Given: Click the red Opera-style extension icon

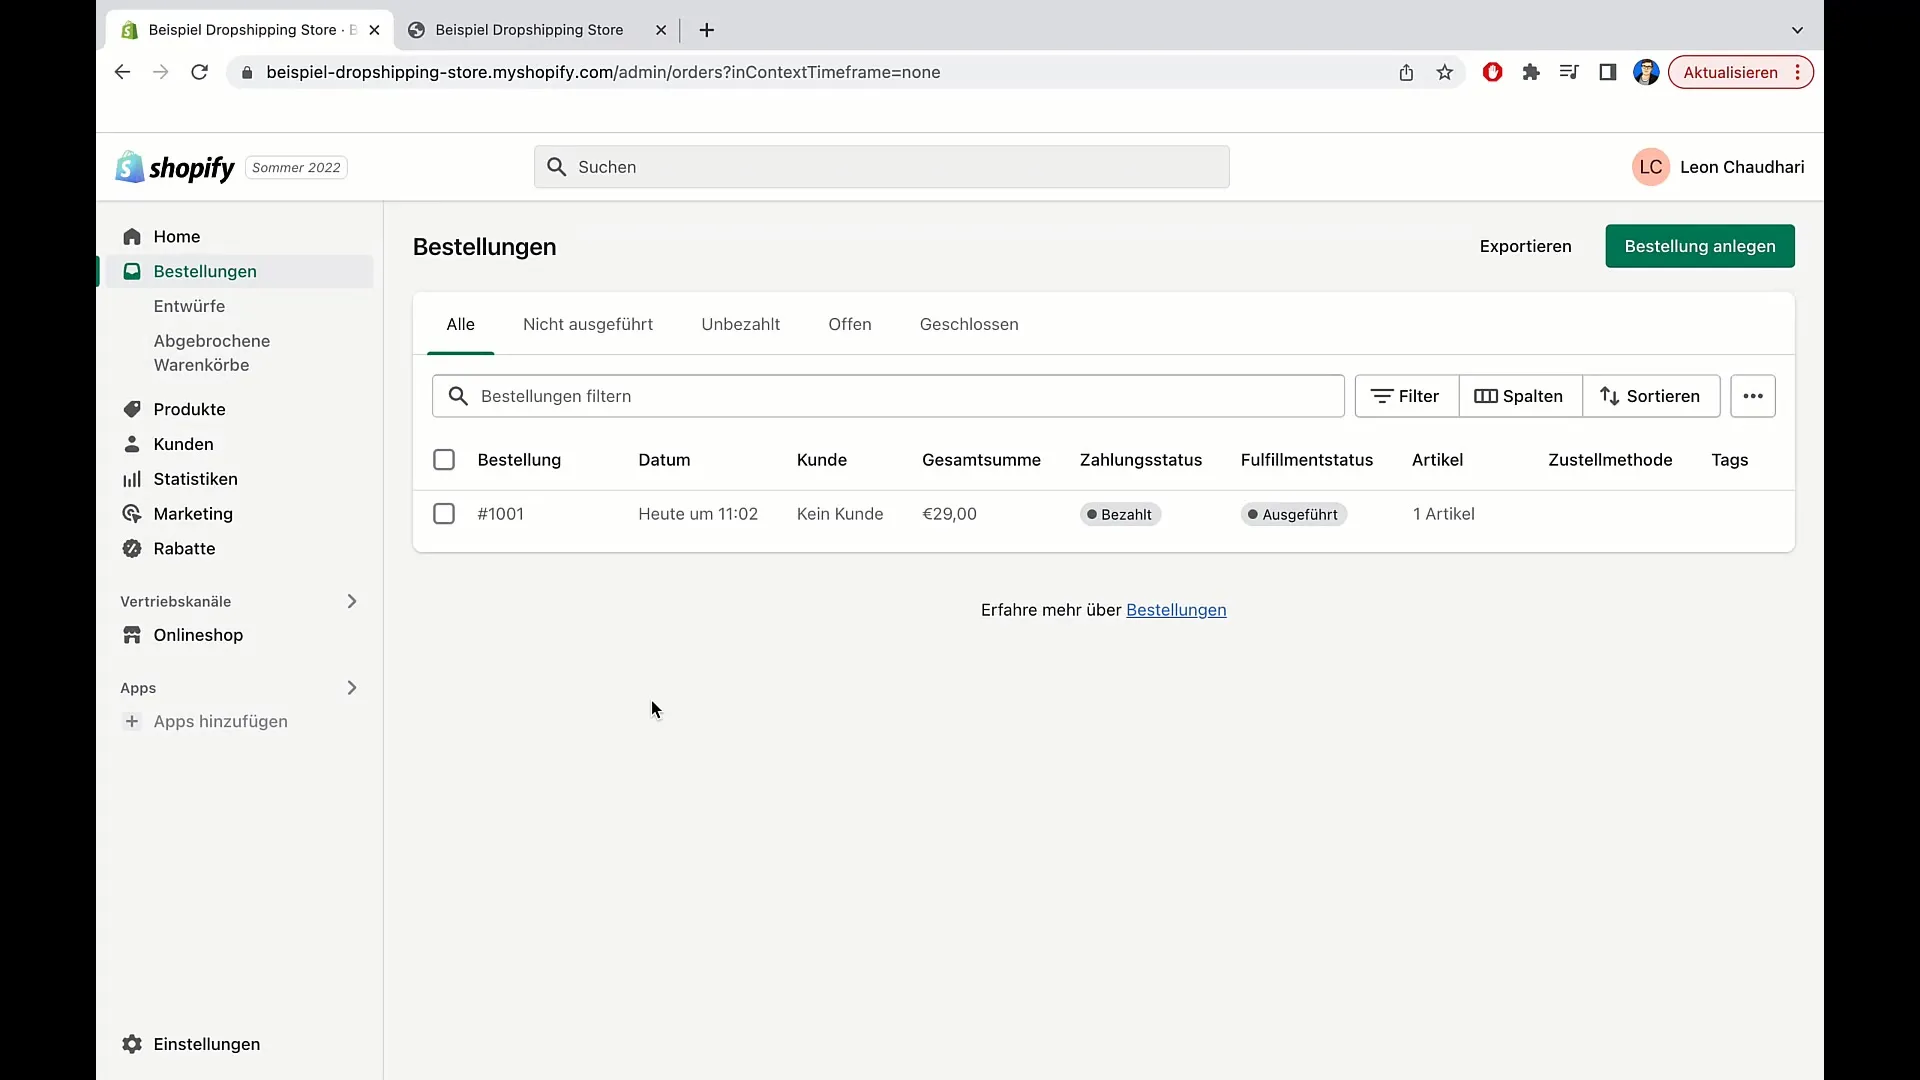Looking at the screenshot, I should (x=1492, y=72).
